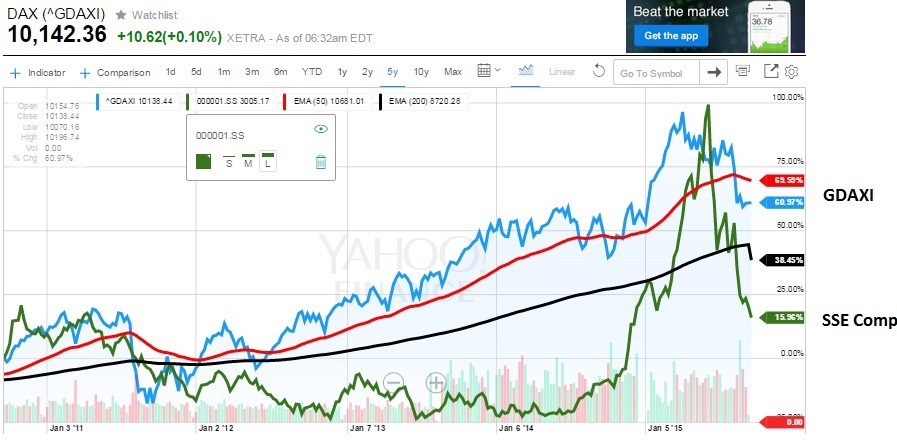Click the star Watchlist icon
Viewport: 897px width, 445px height.
click(122, 15)
